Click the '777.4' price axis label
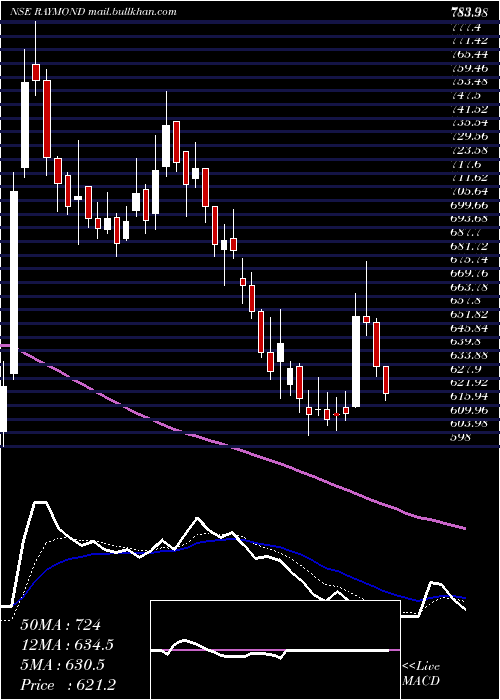Viewport: 500px width, 700px height. point(467,28)
